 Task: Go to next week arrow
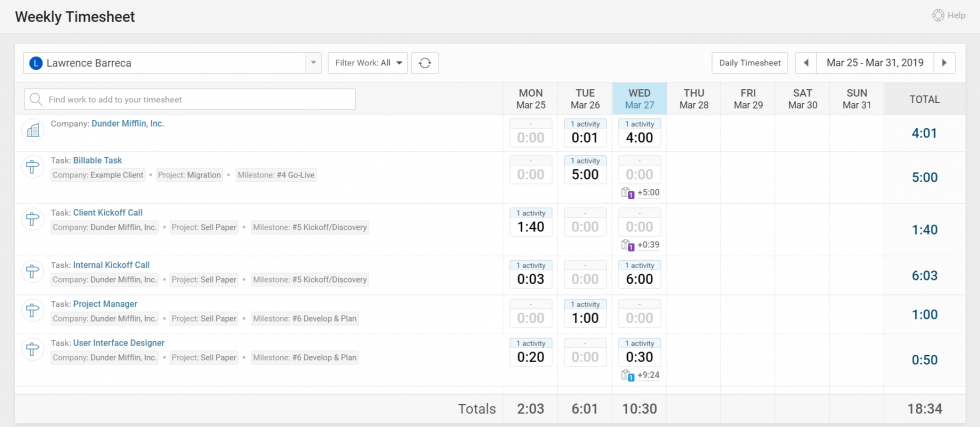[944, 63]
